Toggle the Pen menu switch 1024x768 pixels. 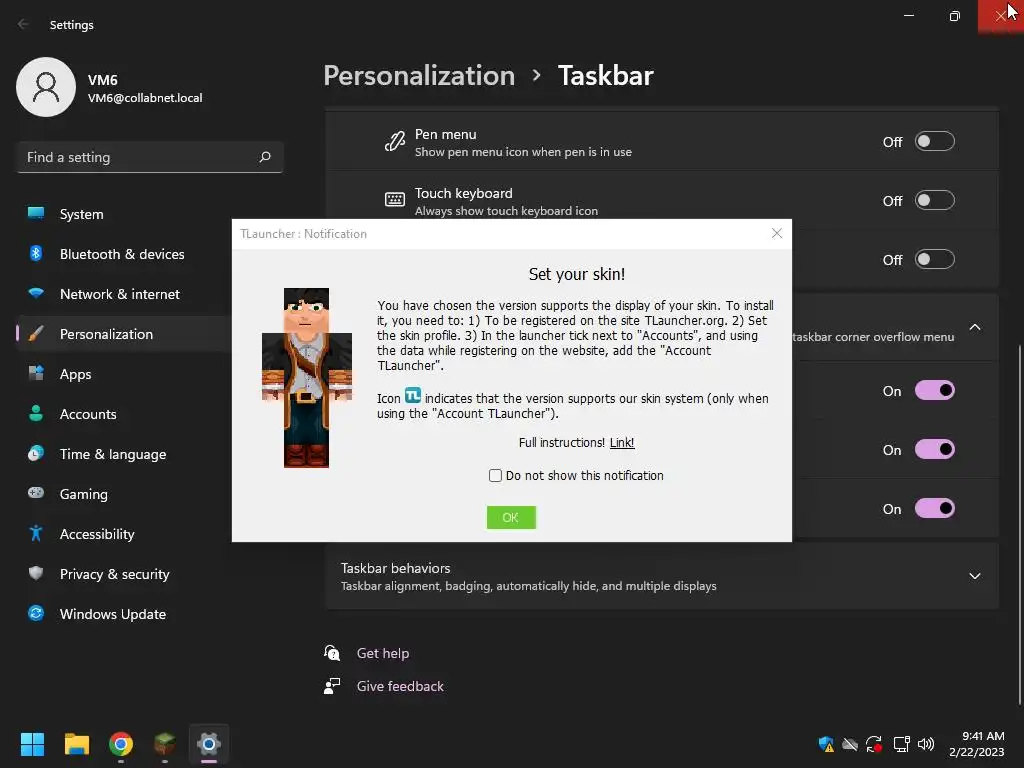935,141
